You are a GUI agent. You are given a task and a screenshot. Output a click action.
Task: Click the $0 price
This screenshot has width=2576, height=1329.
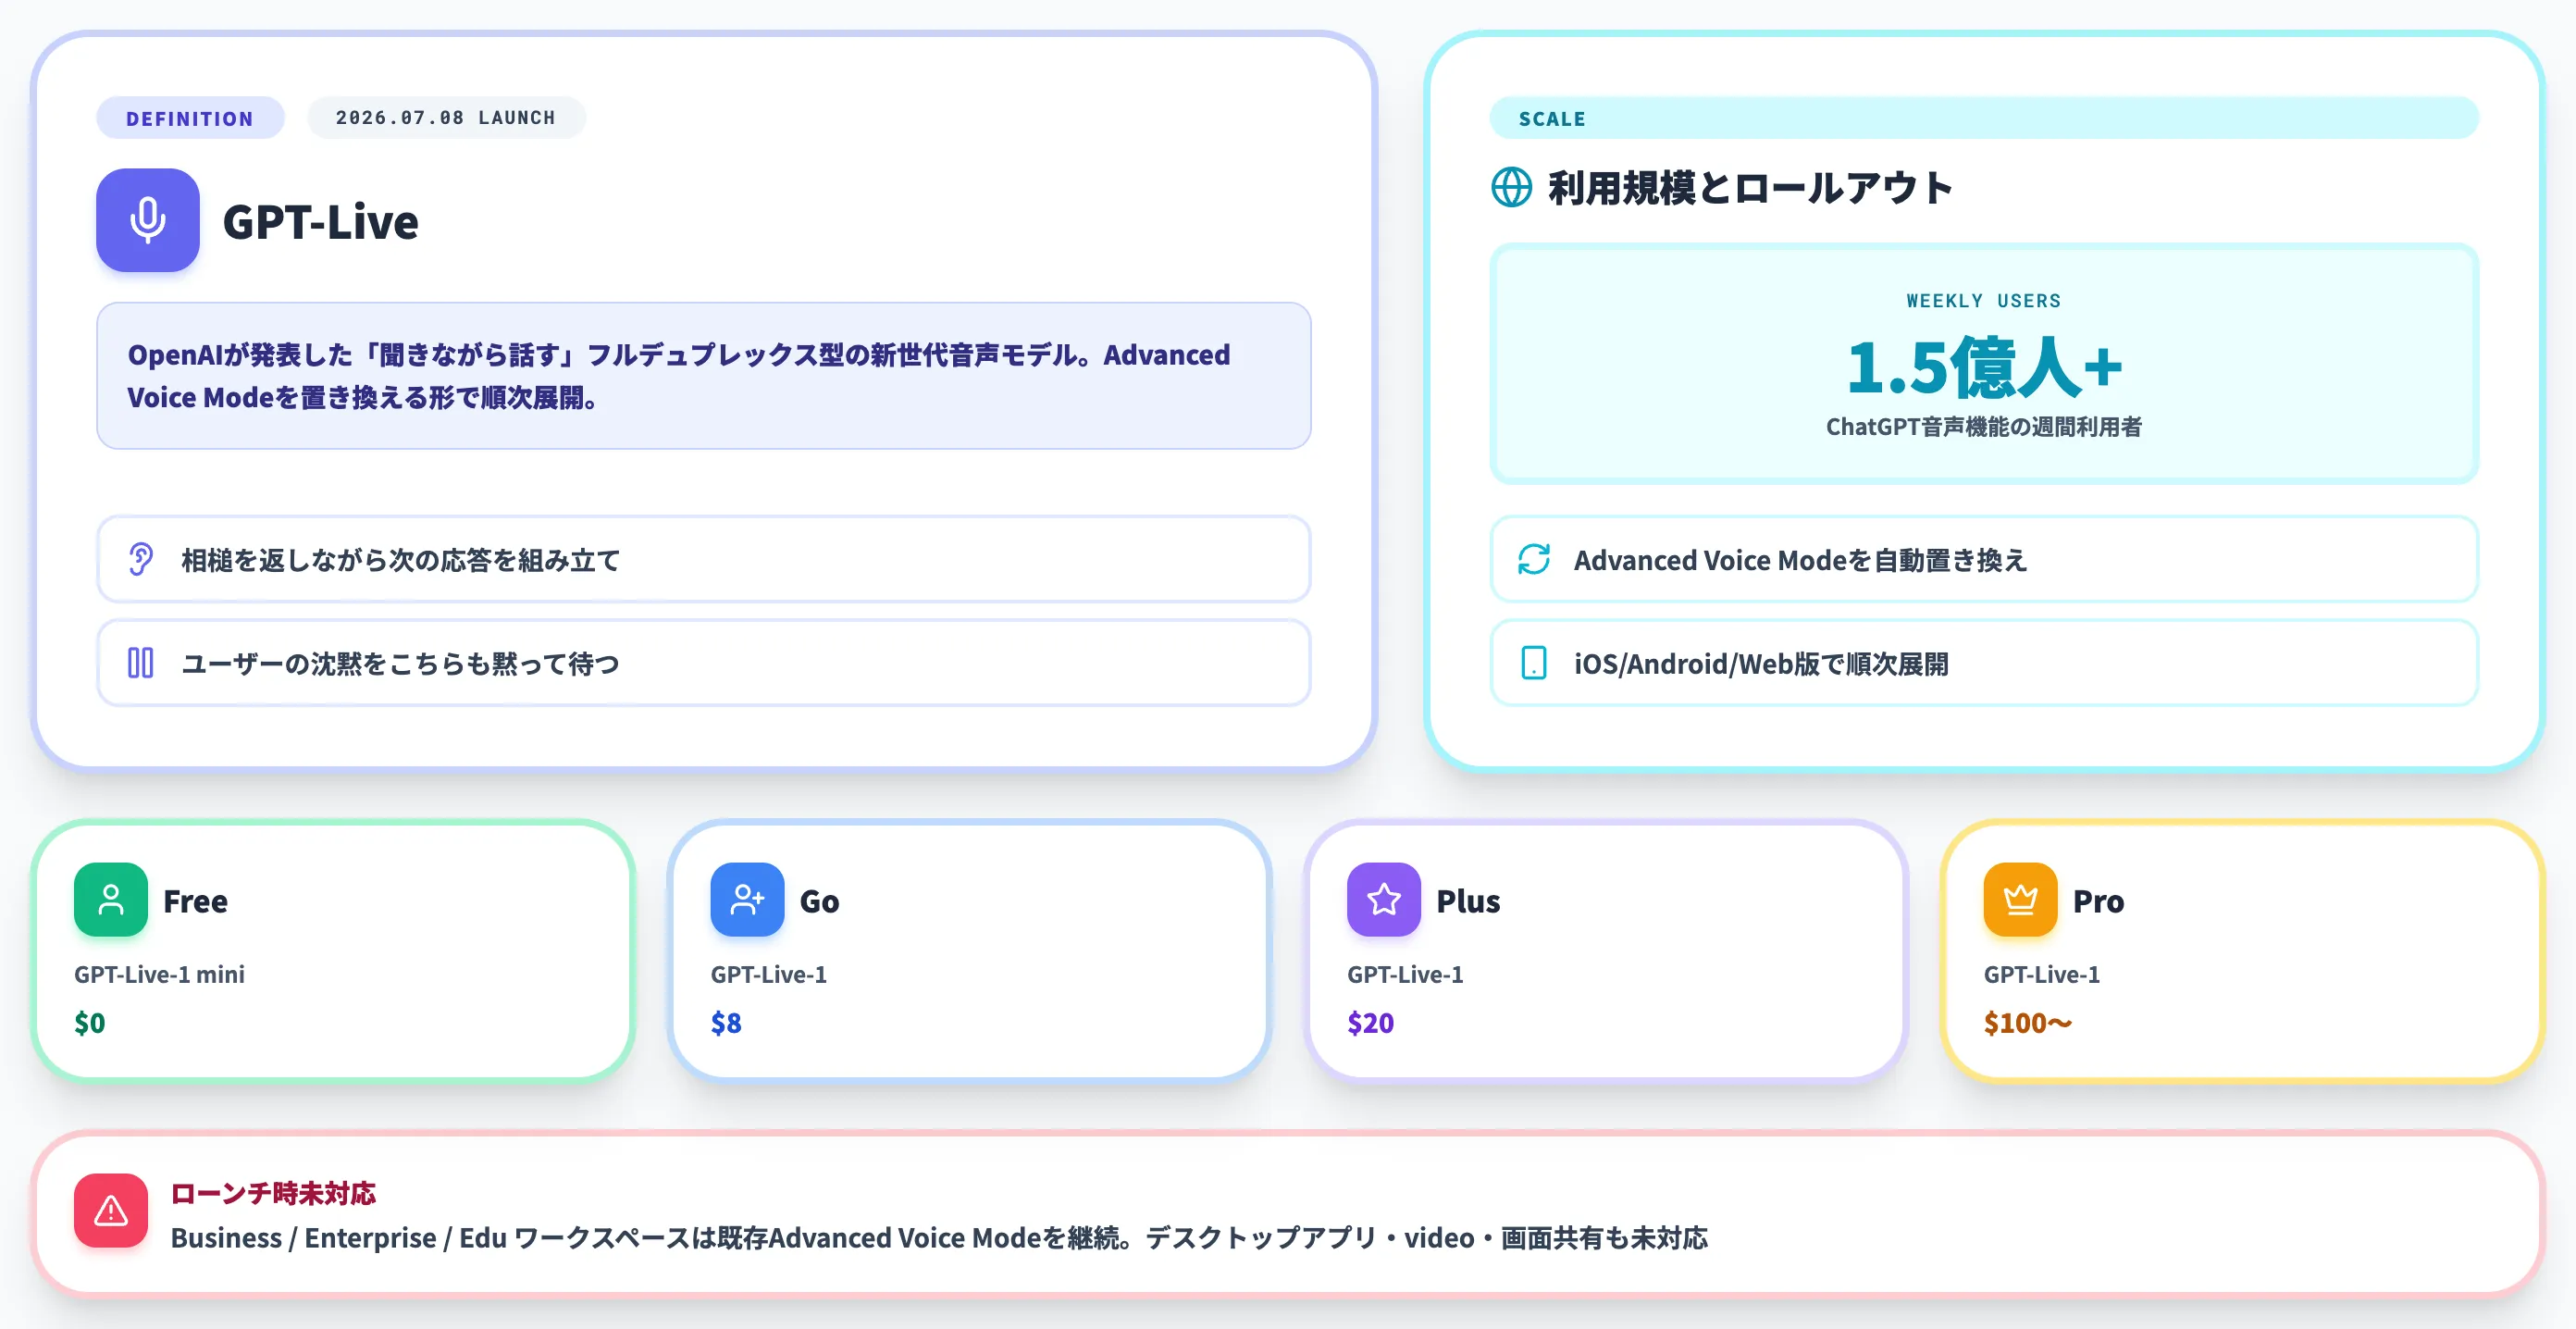[89, 1023]
